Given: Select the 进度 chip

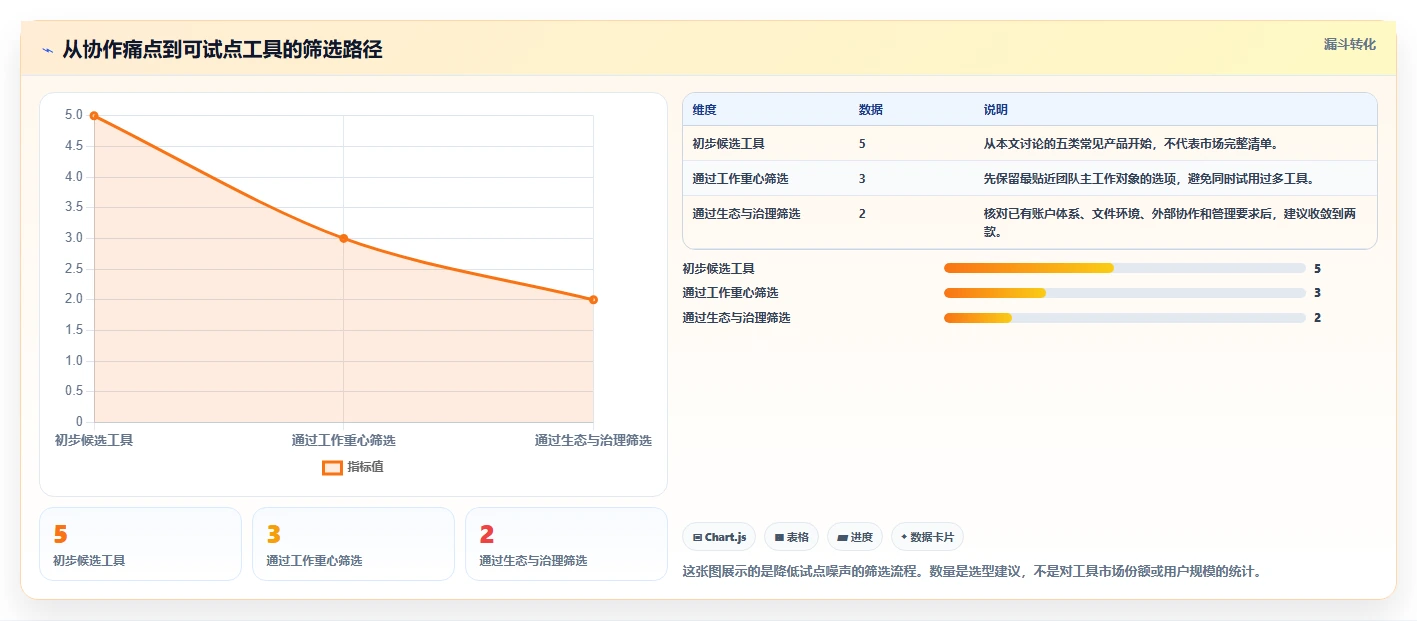Looking at the screenshot, I should click(855, 537).
